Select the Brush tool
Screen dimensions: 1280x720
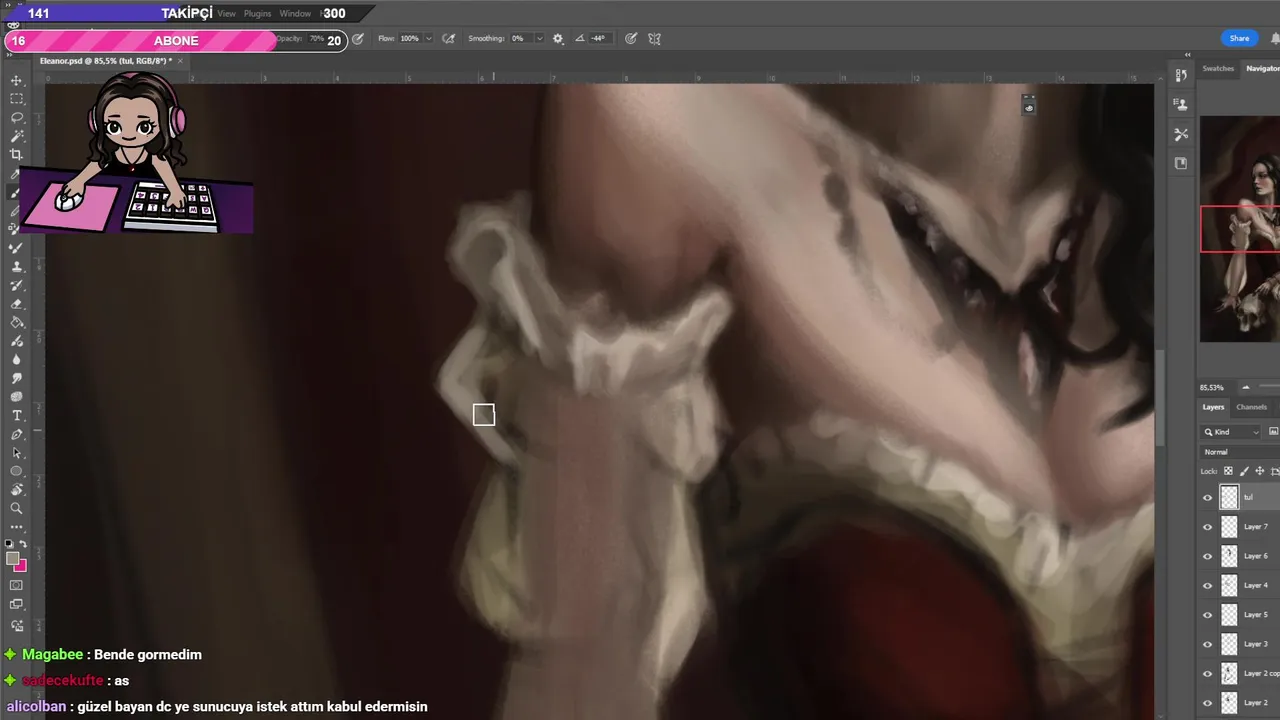click(16, 192)
